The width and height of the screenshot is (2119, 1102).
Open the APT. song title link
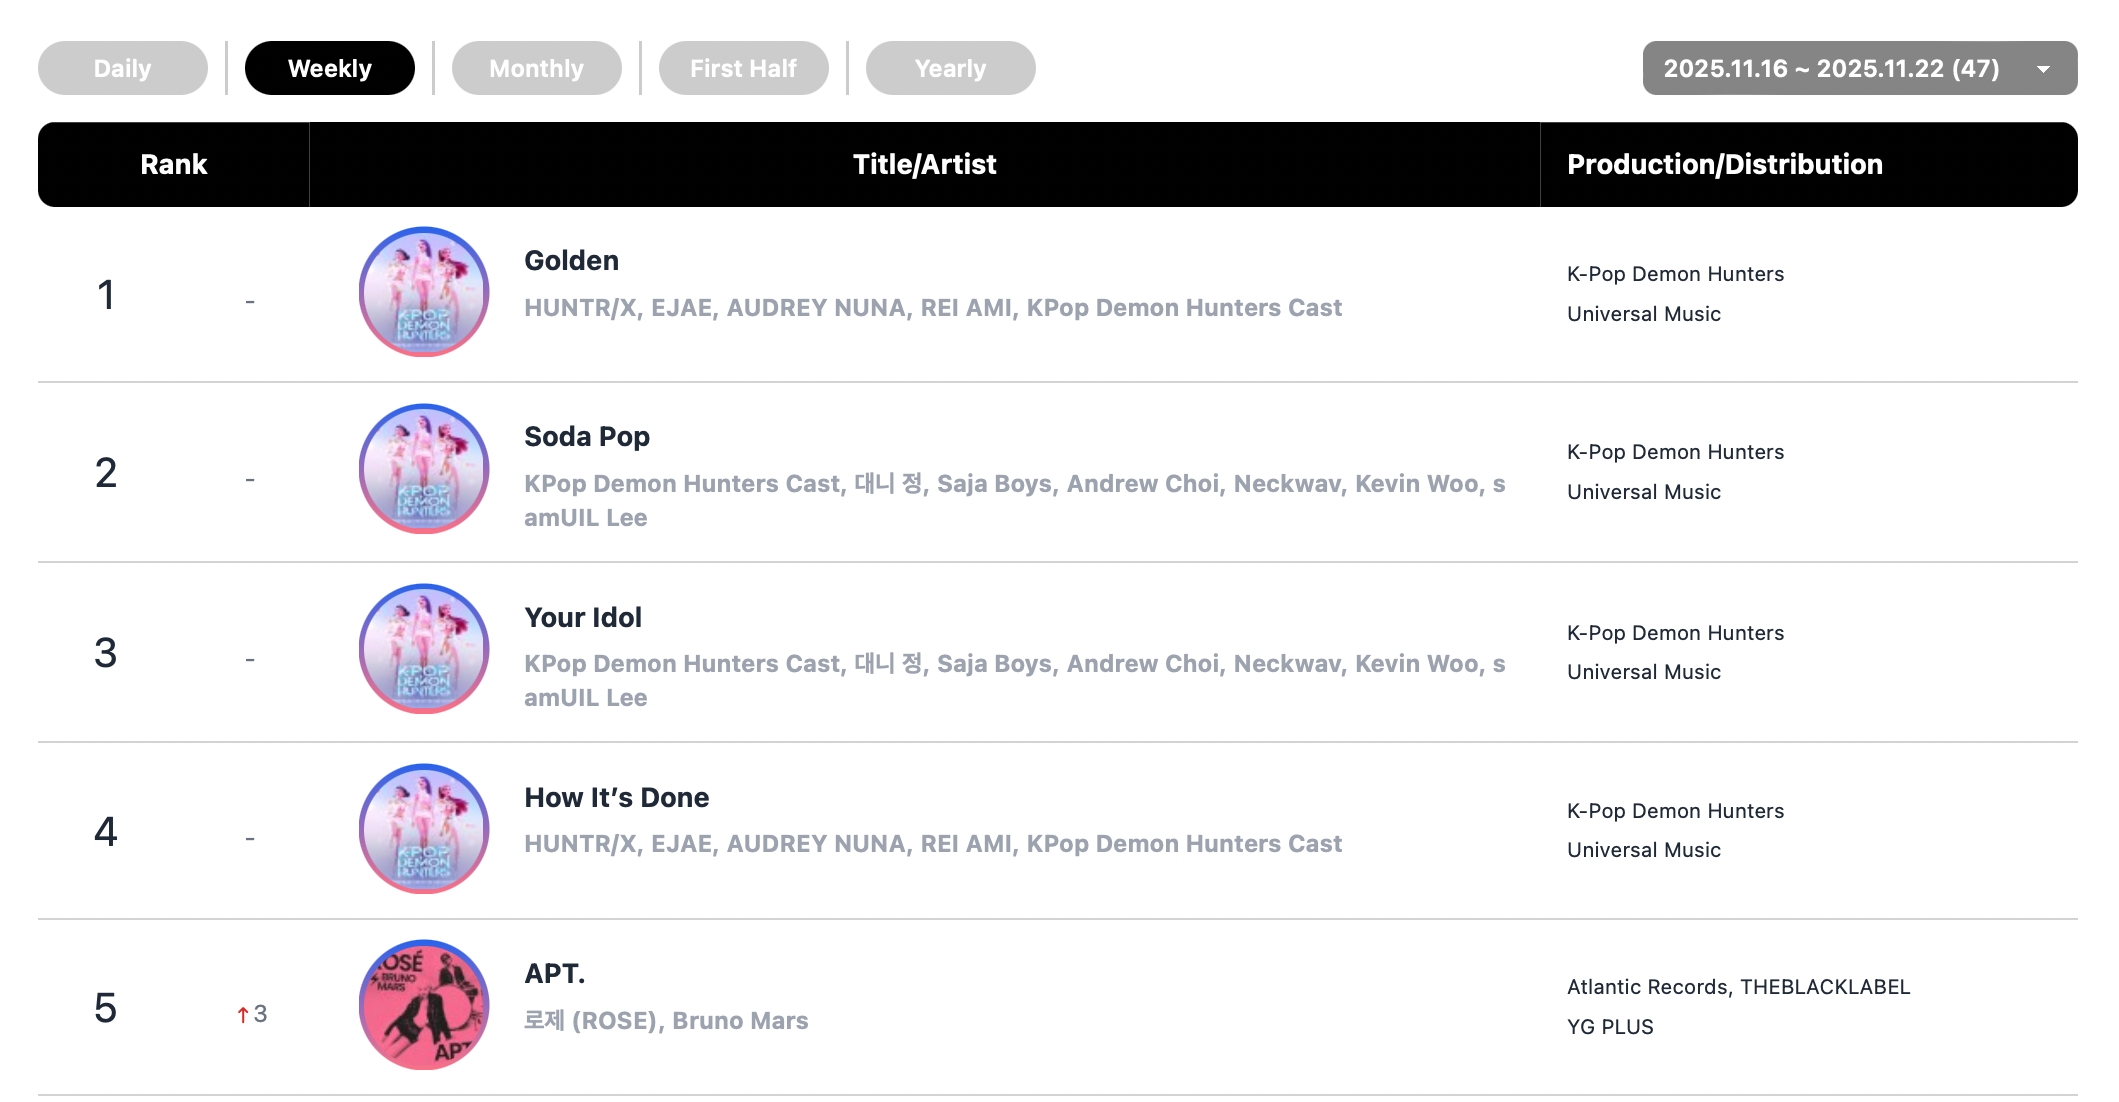coord(555,974)
